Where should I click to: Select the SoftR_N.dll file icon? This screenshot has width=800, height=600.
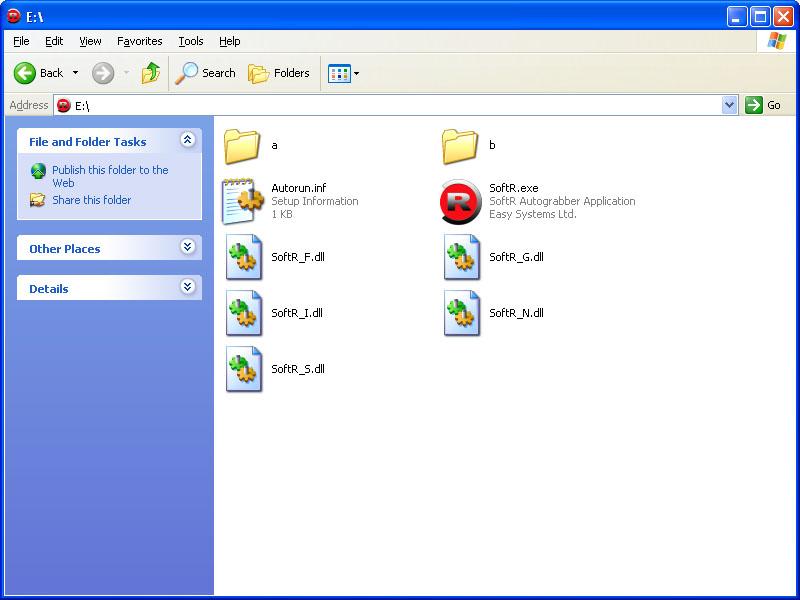[x=462, y=313]
